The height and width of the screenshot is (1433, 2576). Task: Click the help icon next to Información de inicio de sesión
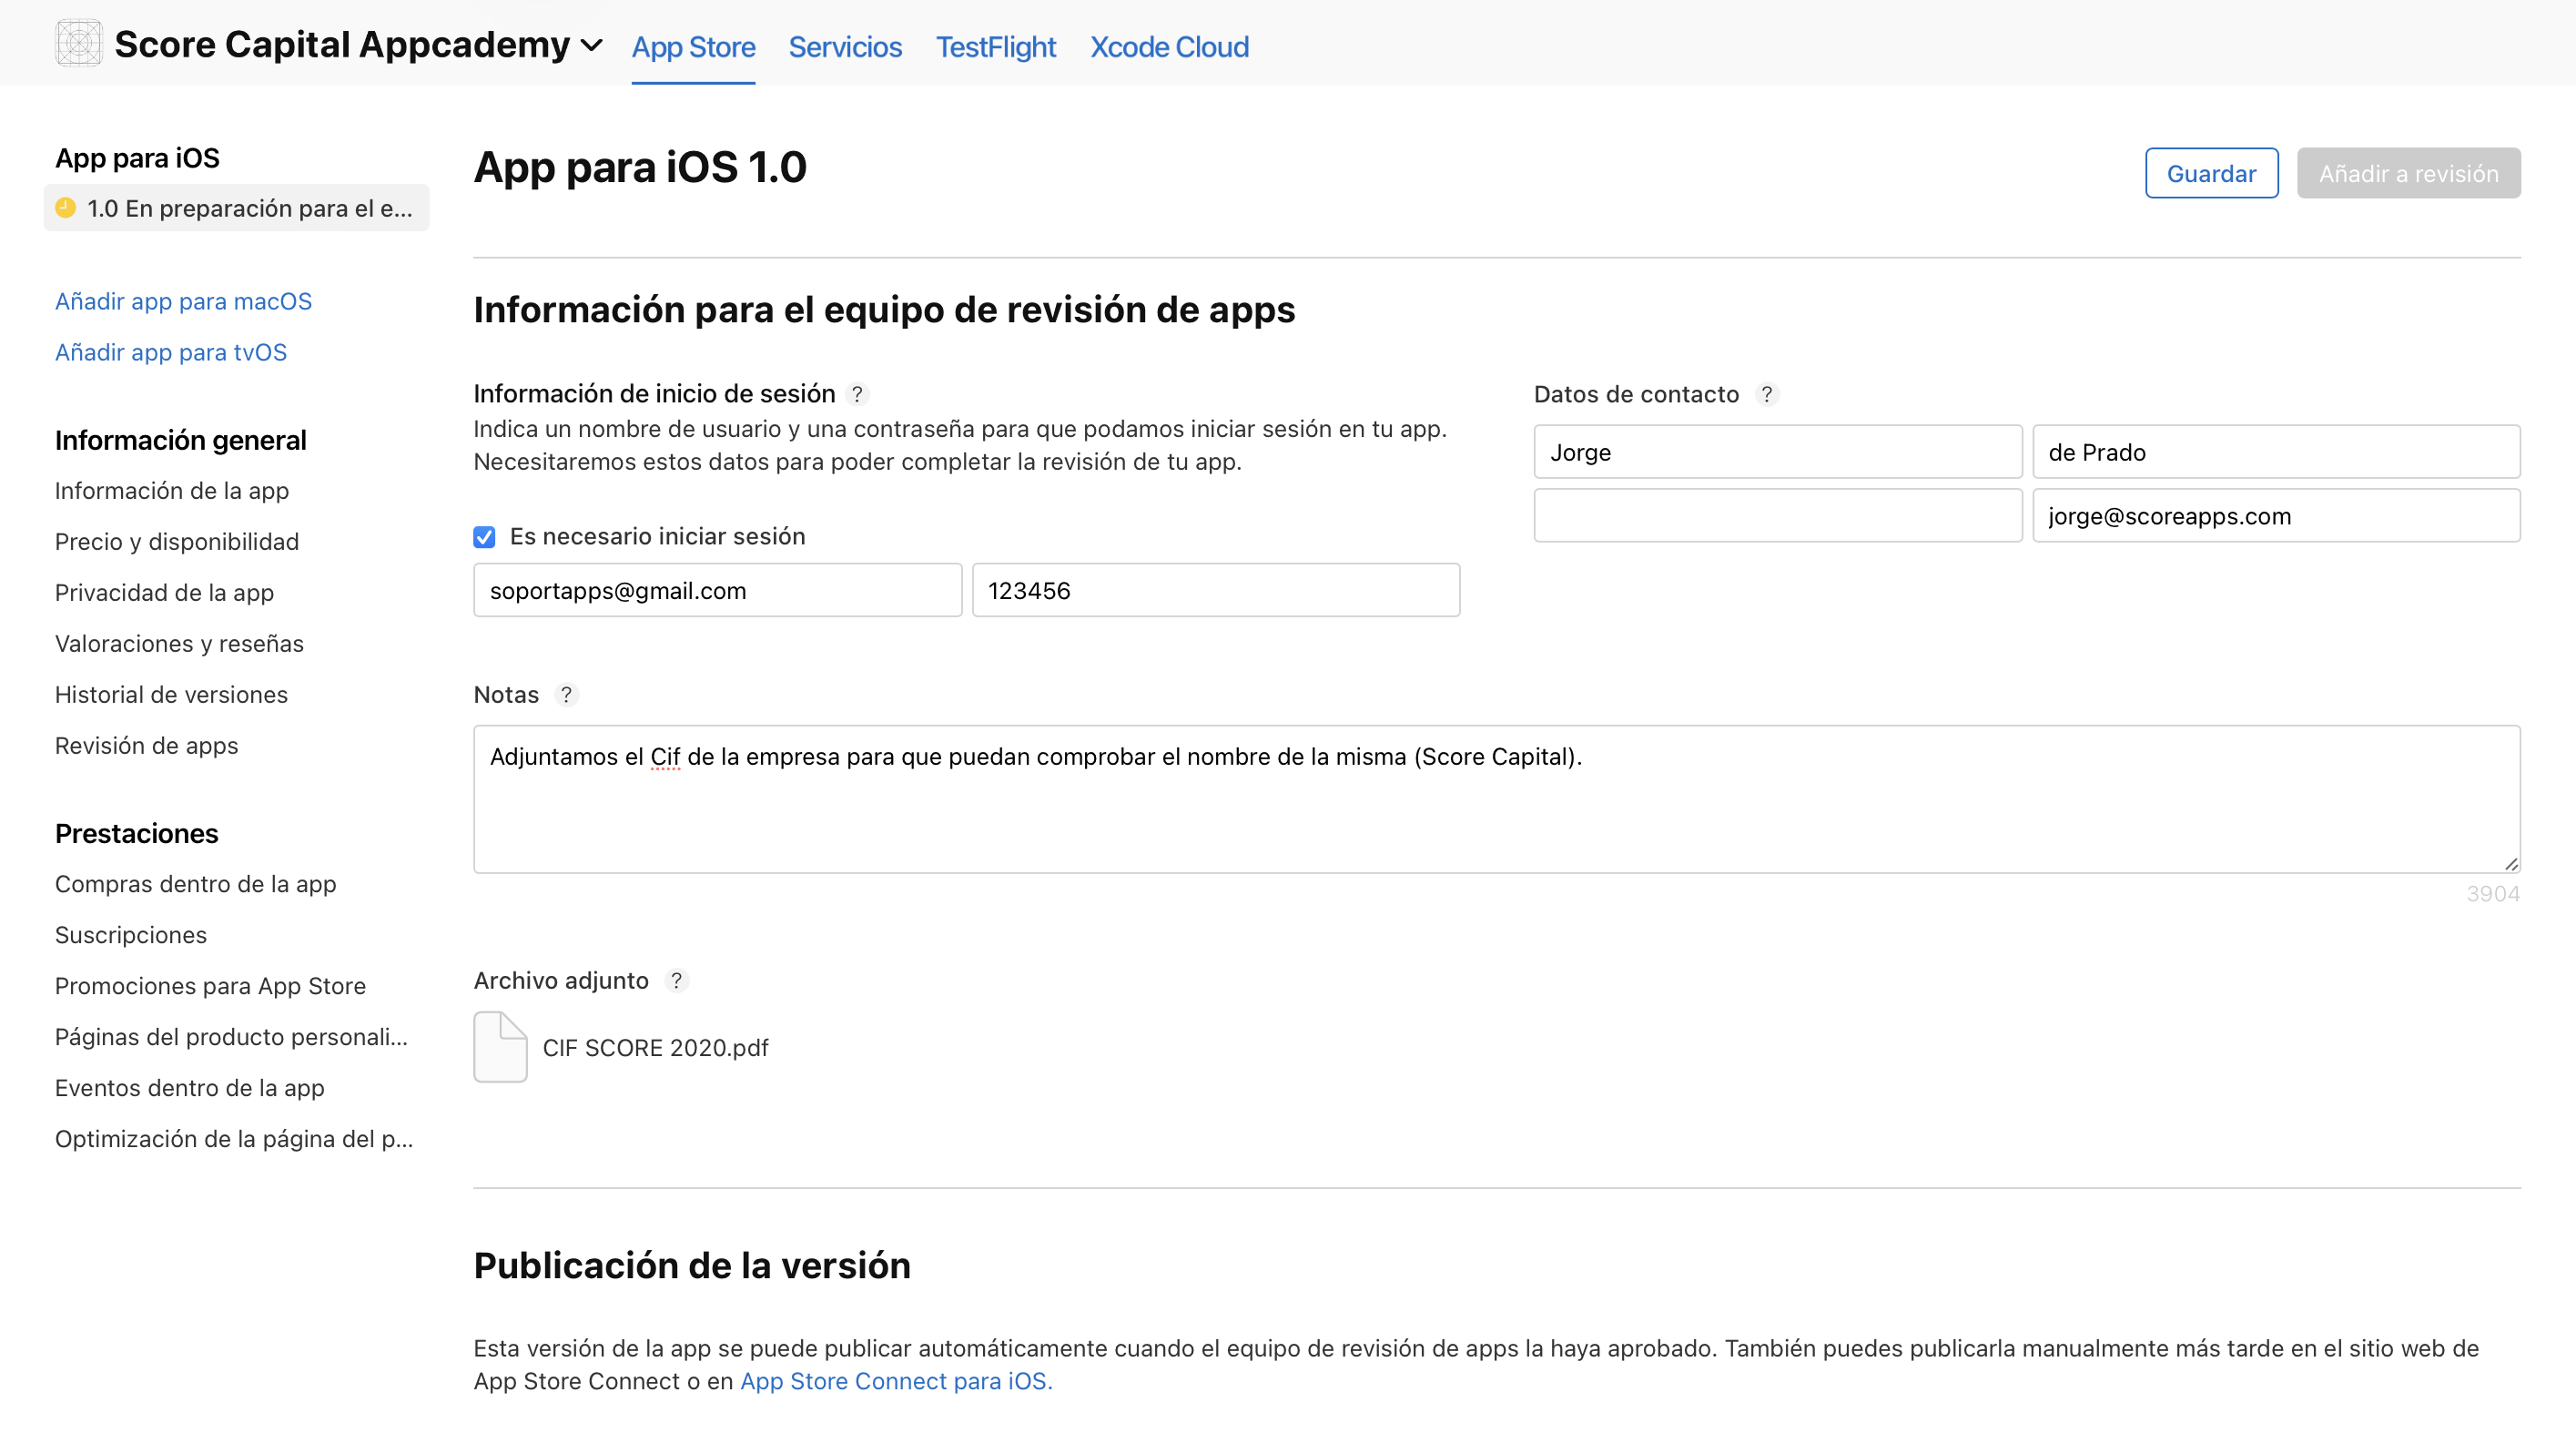(857, 394)
